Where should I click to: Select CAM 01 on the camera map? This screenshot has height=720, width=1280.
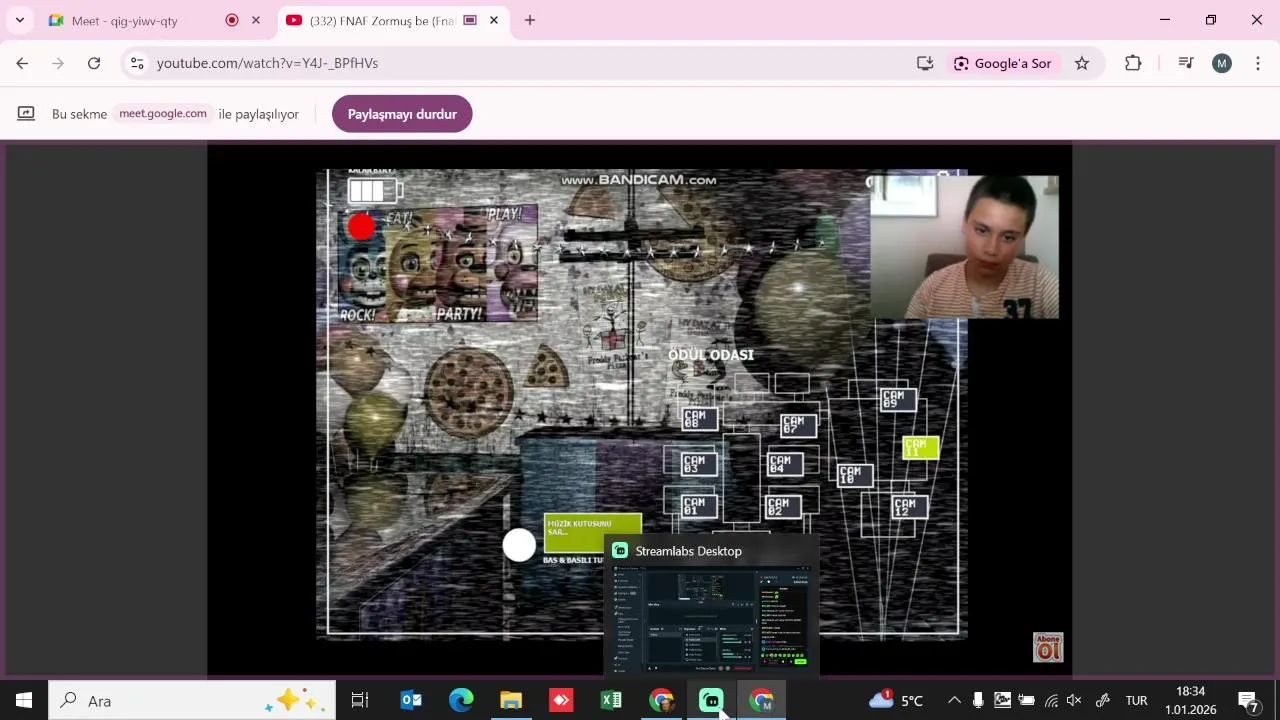point(698,506)
